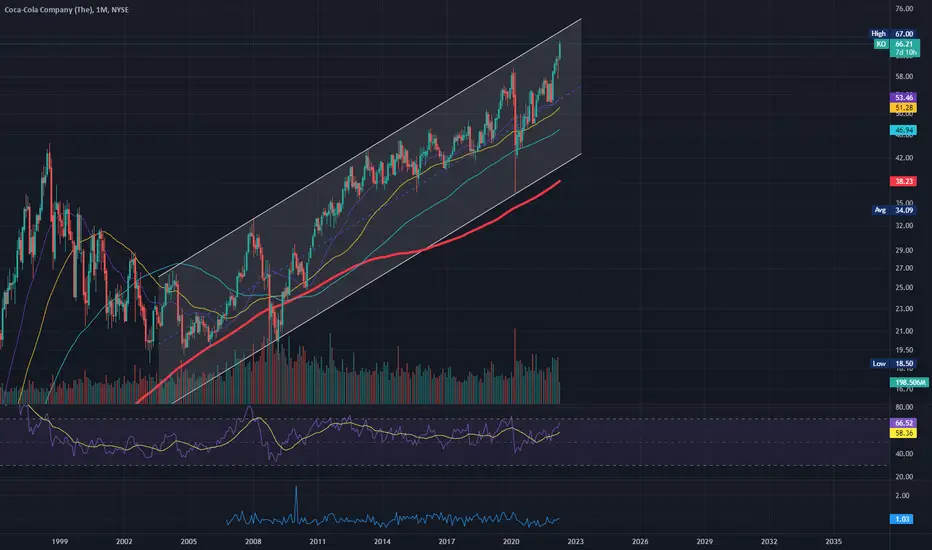
Task: Click the 25.00 price axis value
Action: (904, 288)
